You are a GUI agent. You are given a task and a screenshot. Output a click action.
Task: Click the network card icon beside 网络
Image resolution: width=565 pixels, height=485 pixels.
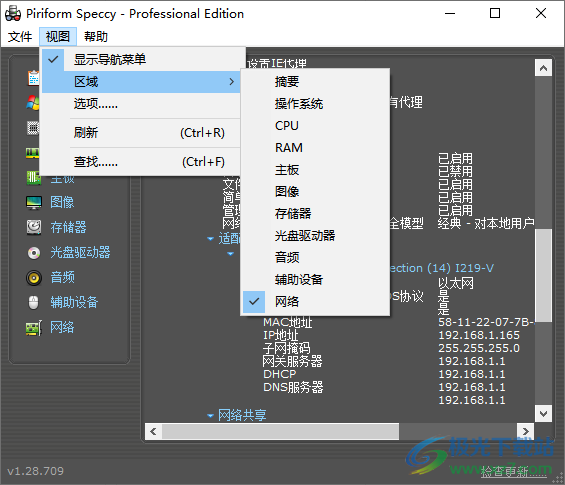click(x=34, y=328)
